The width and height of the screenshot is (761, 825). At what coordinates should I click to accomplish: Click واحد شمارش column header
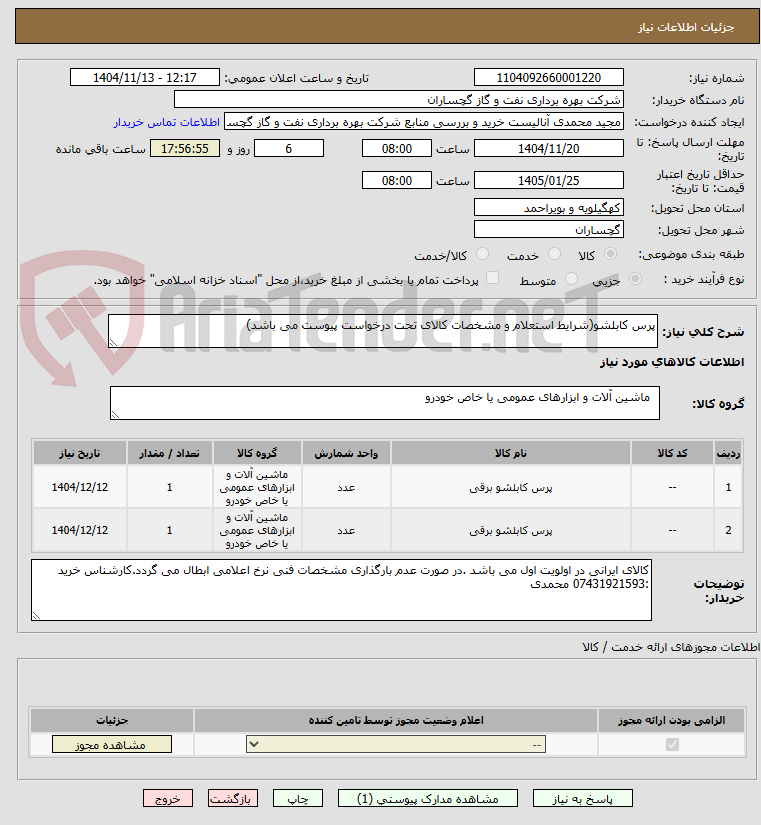(346, 453)
